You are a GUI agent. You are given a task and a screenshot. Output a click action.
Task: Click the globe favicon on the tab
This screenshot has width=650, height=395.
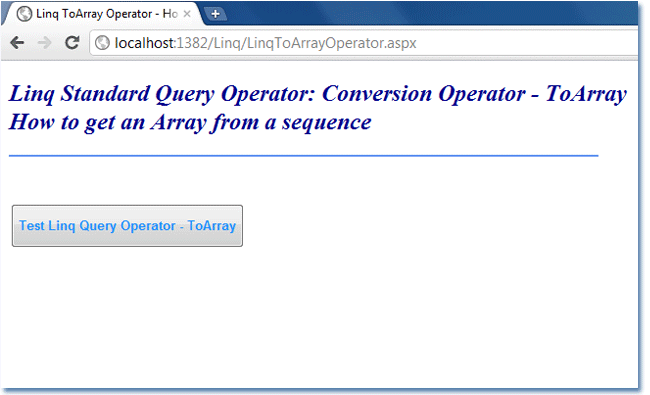(x=24, y=14)
